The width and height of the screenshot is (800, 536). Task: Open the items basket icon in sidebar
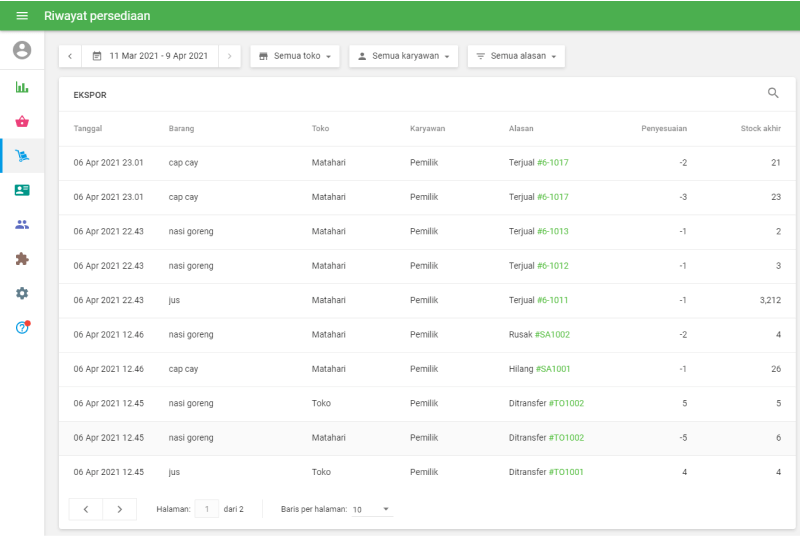tap(22, 121)
